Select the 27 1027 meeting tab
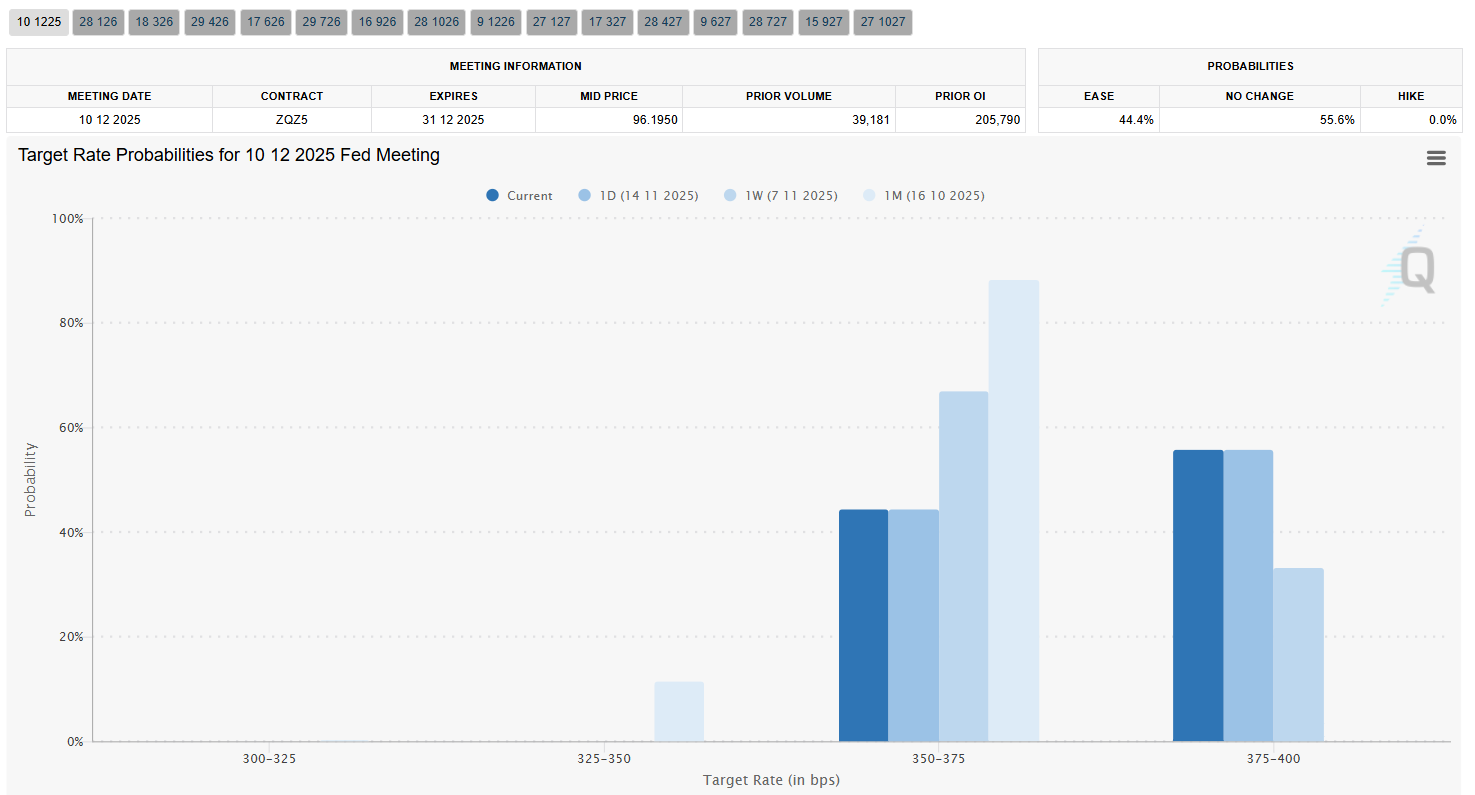Image resolution: width=1475 pixels, height=795 pixels. coord(882,22)
